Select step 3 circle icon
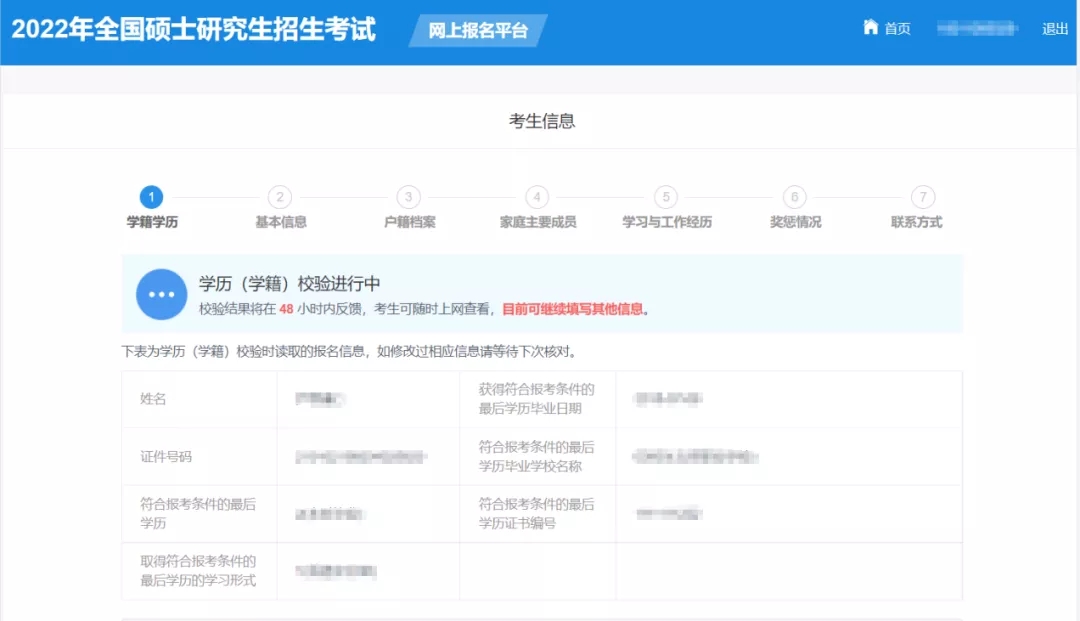Screen dimensions: 1080x621 point(408,197)
